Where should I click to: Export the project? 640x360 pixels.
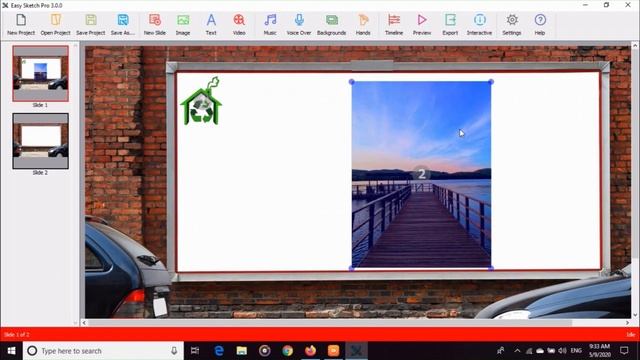coord(450,24)
